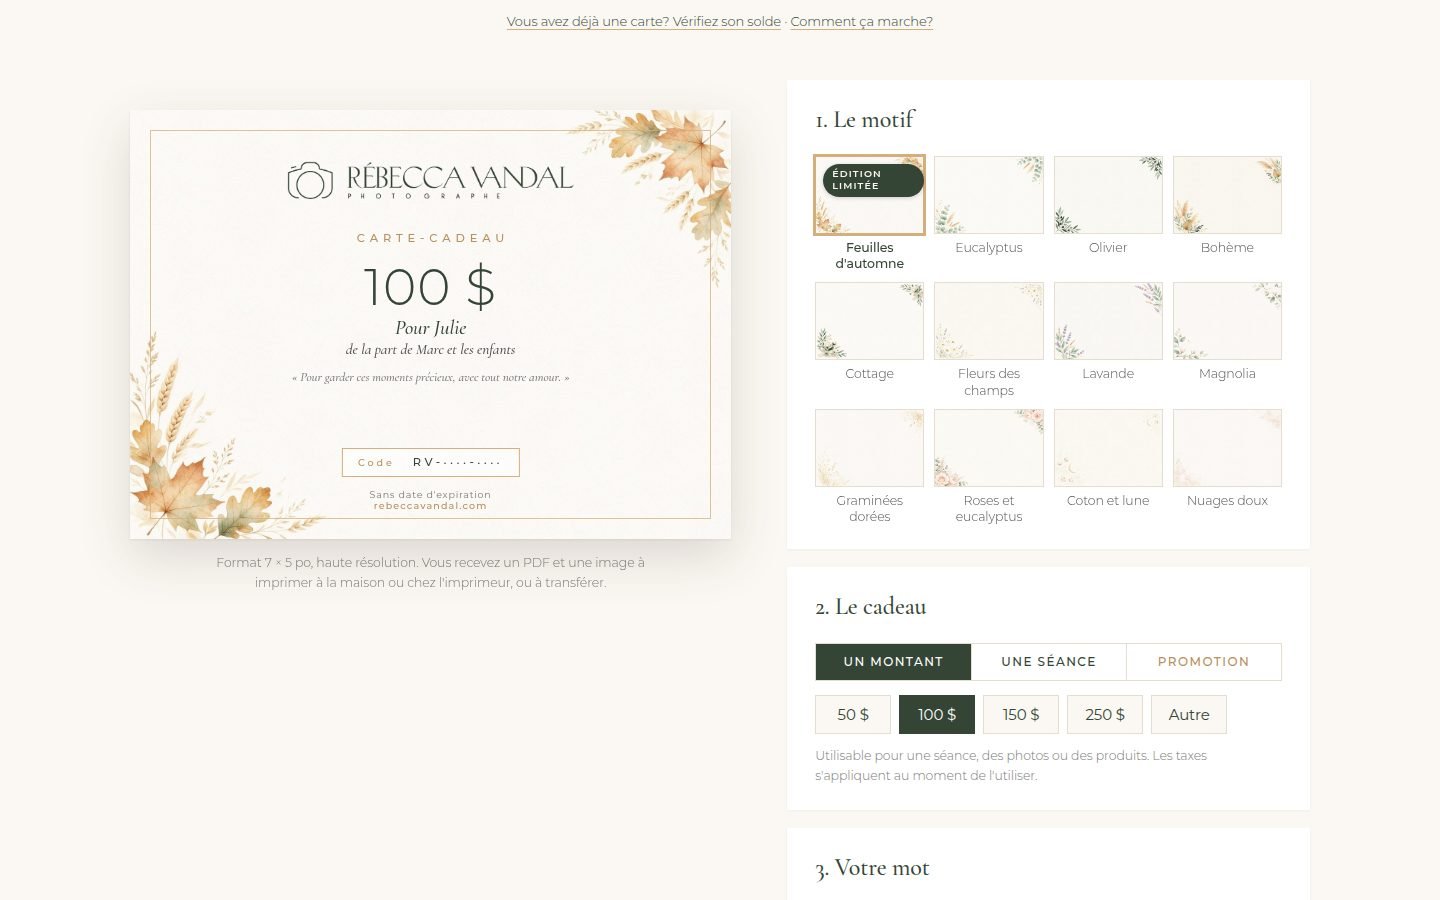This screenshot has height=900, width=1440.
Task: Pick the Graminées dorées motif
Action: [x=869, y=448]
